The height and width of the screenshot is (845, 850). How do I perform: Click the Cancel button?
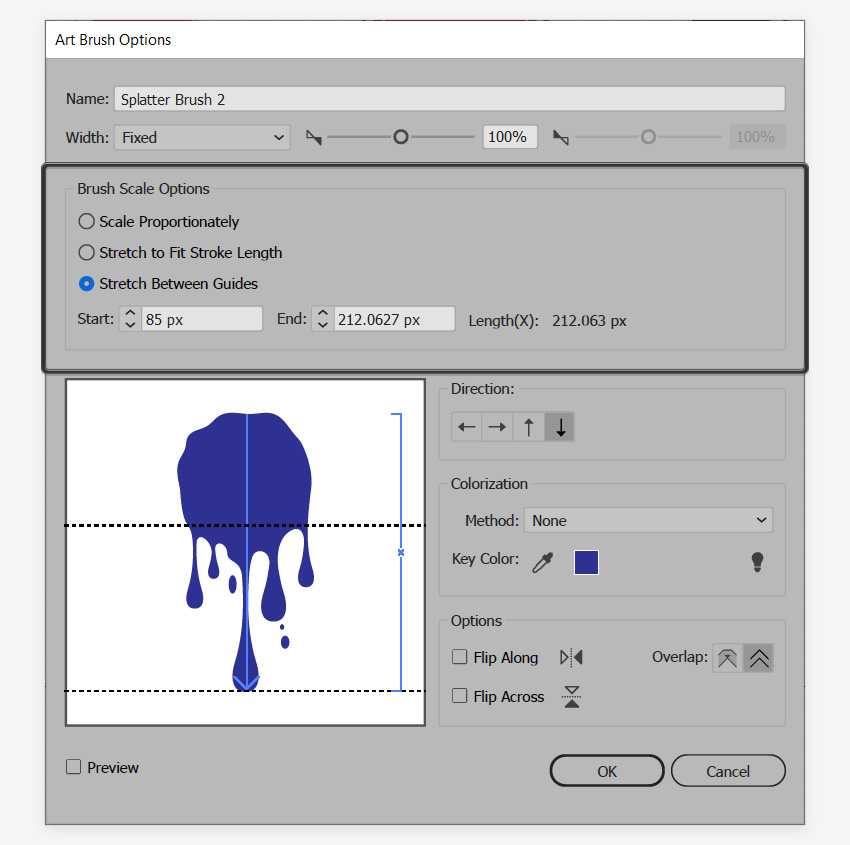click(728, 770)
